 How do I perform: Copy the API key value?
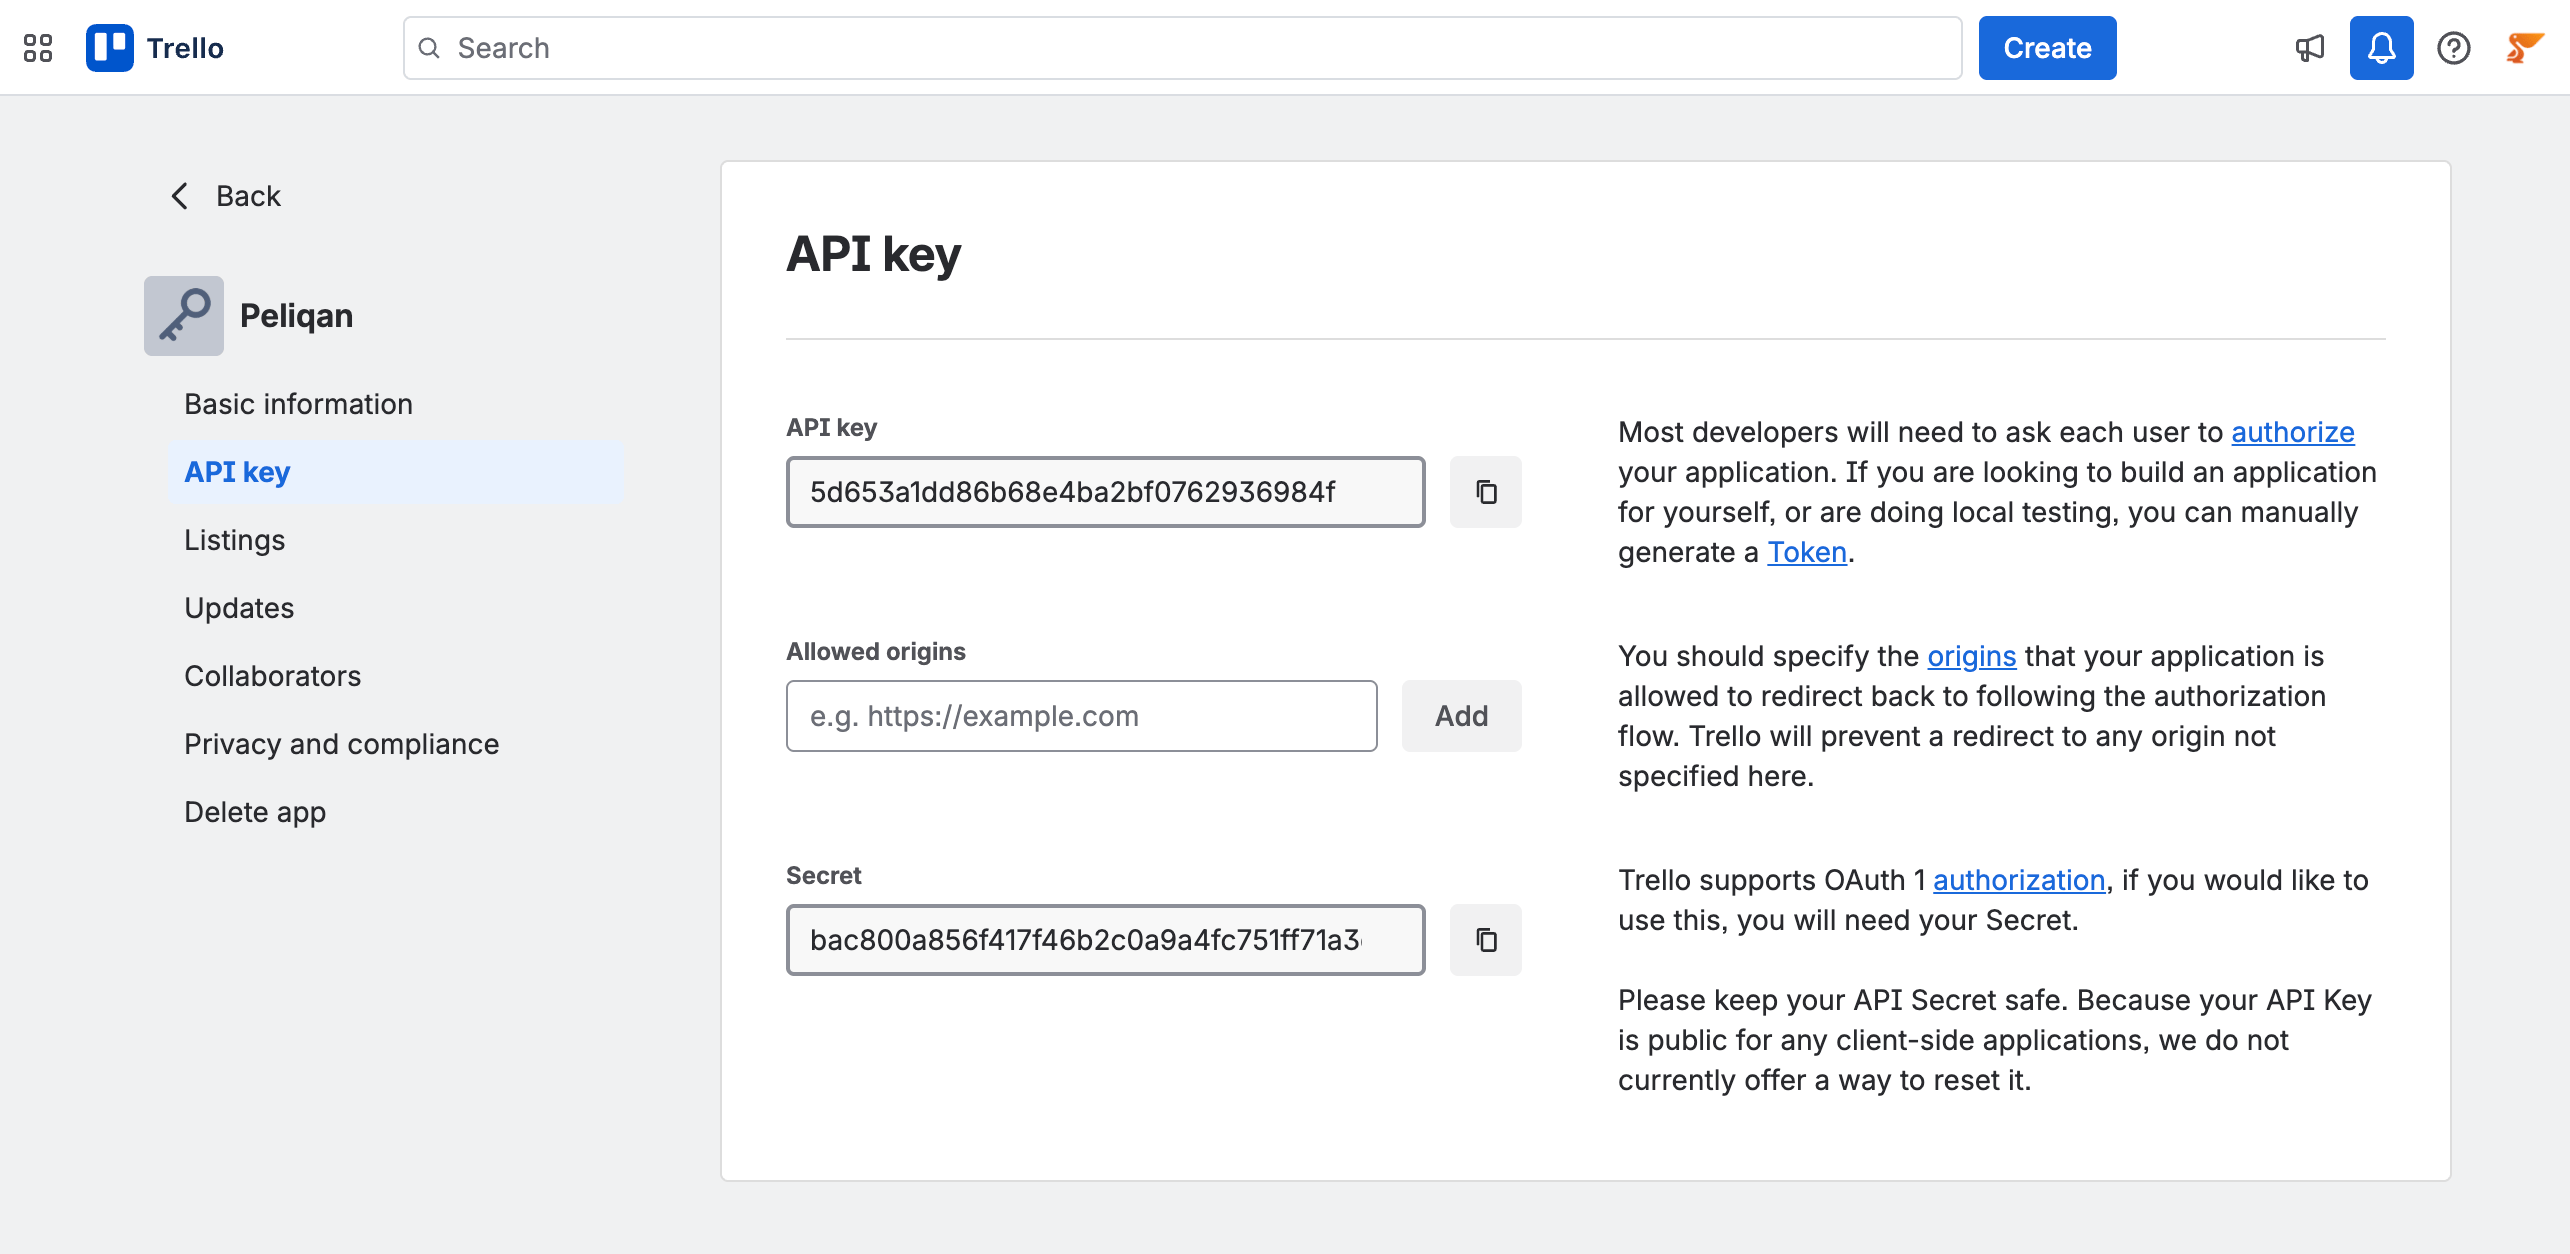coord(1486,492)
